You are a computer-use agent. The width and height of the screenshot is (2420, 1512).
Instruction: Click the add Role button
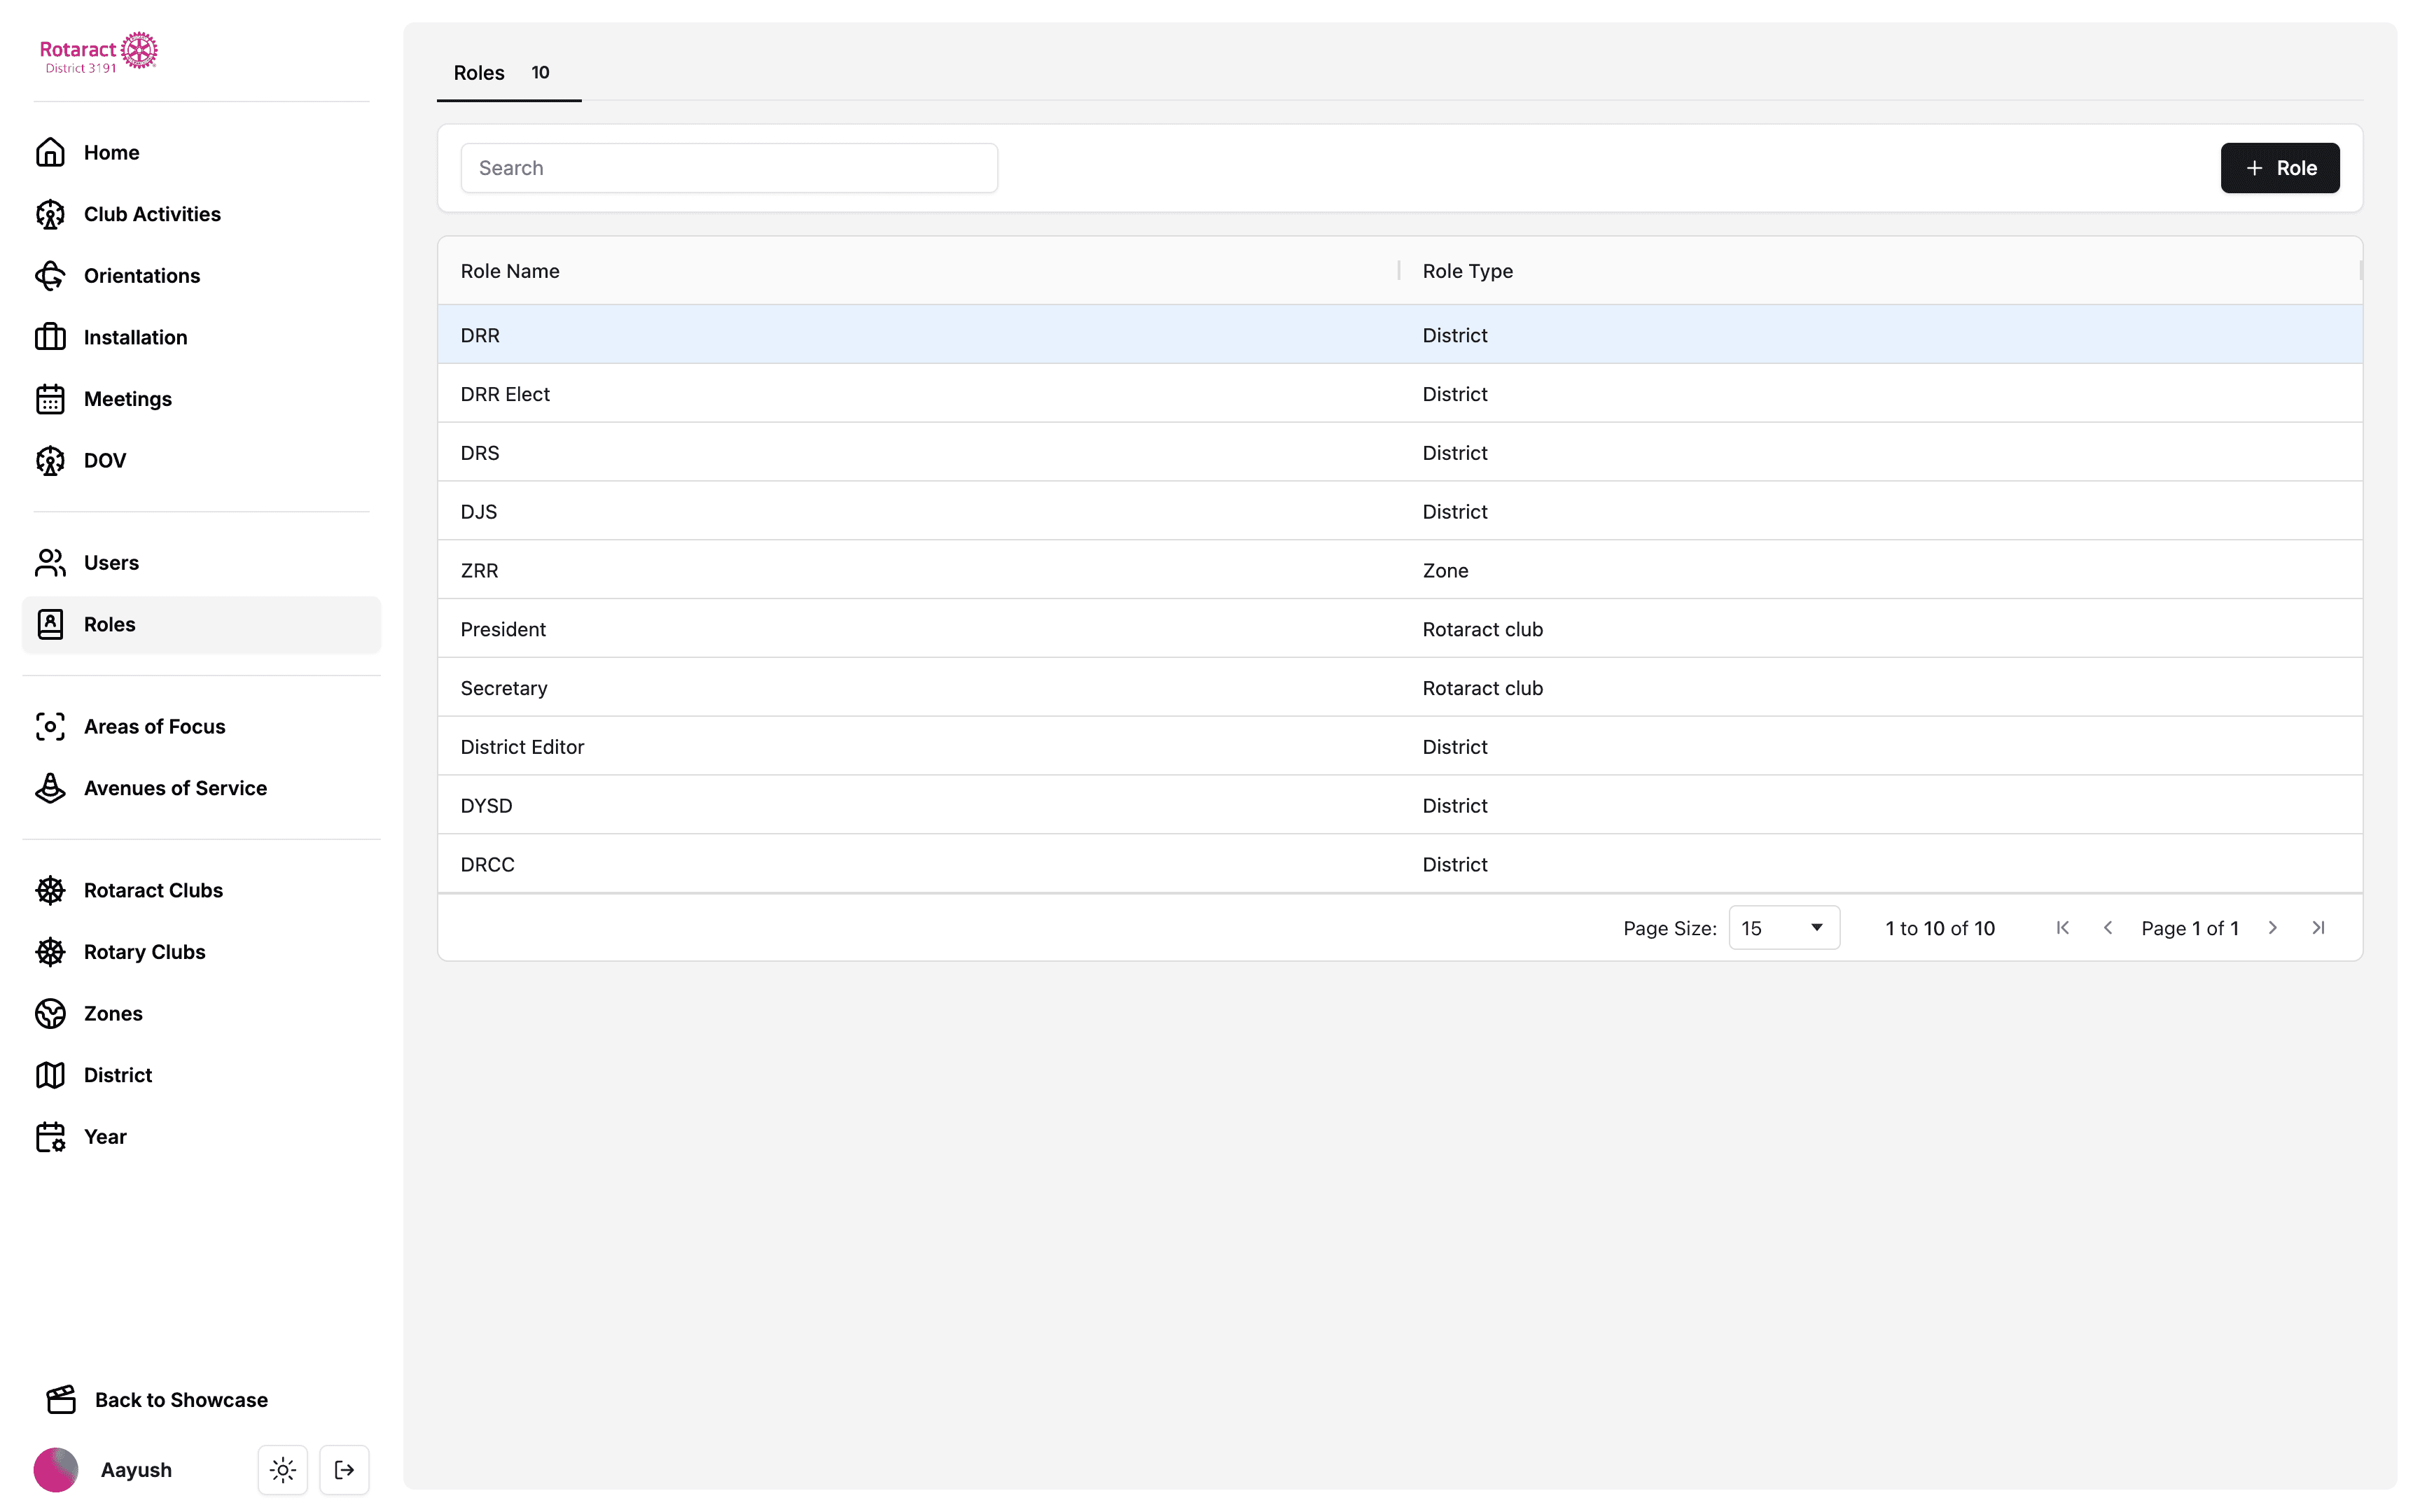coord(2279,168)
